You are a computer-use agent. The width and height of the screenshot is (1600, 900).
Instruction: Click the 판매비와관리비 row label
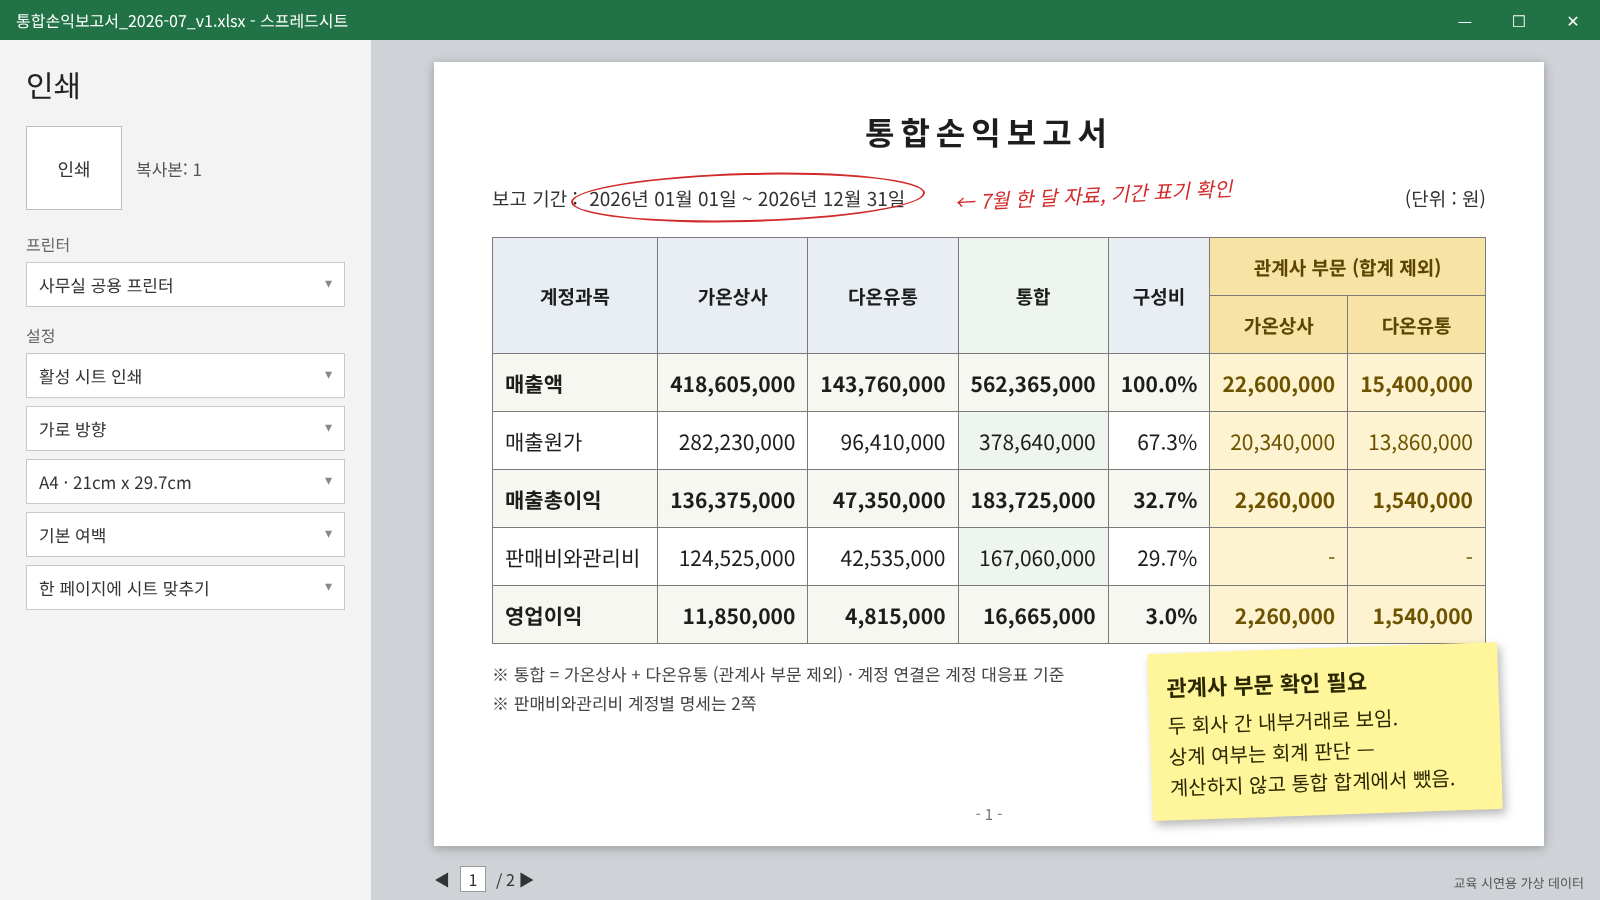point(572,558)
